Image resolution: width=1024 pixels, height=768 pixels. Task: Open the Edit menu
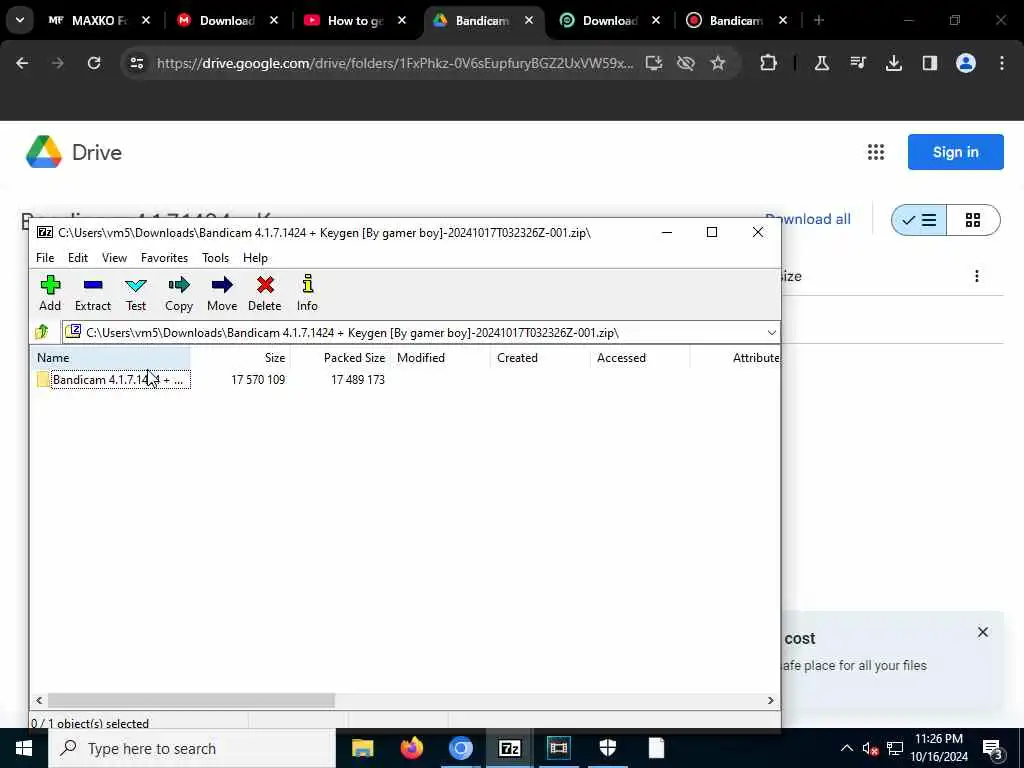[x=78, y=258]
